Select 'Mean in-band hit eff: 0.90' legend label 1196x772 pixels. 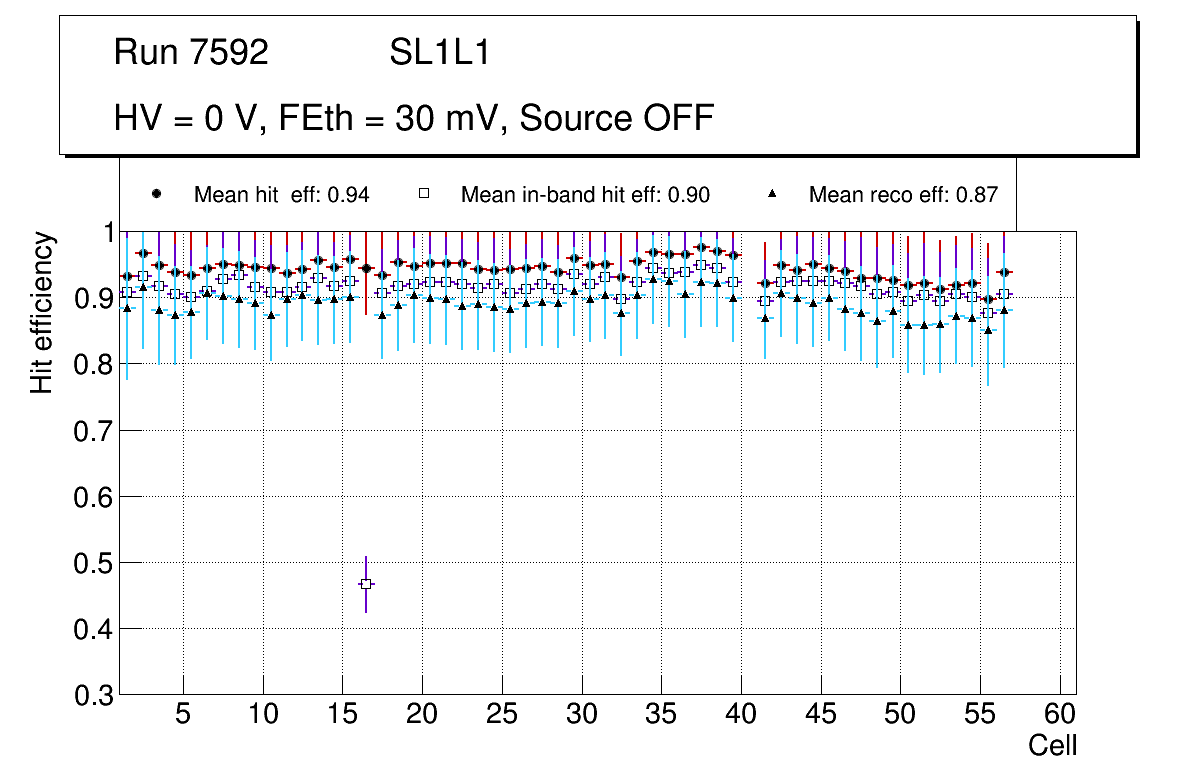[585, 195]
